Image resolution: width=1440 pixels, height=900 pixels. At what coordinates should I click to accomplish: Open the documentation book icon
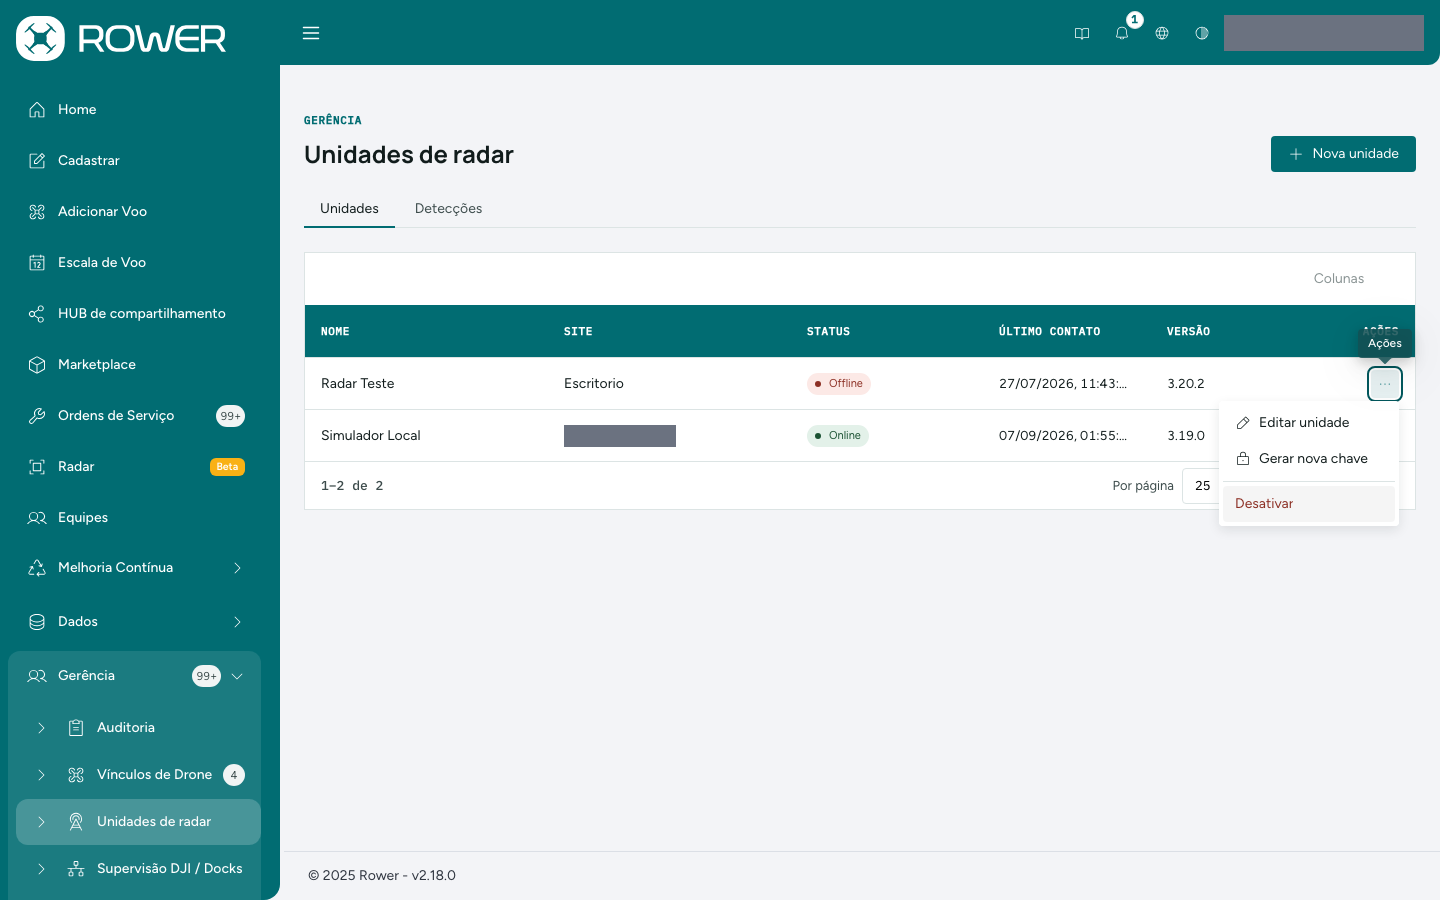tap(1082, 33)
